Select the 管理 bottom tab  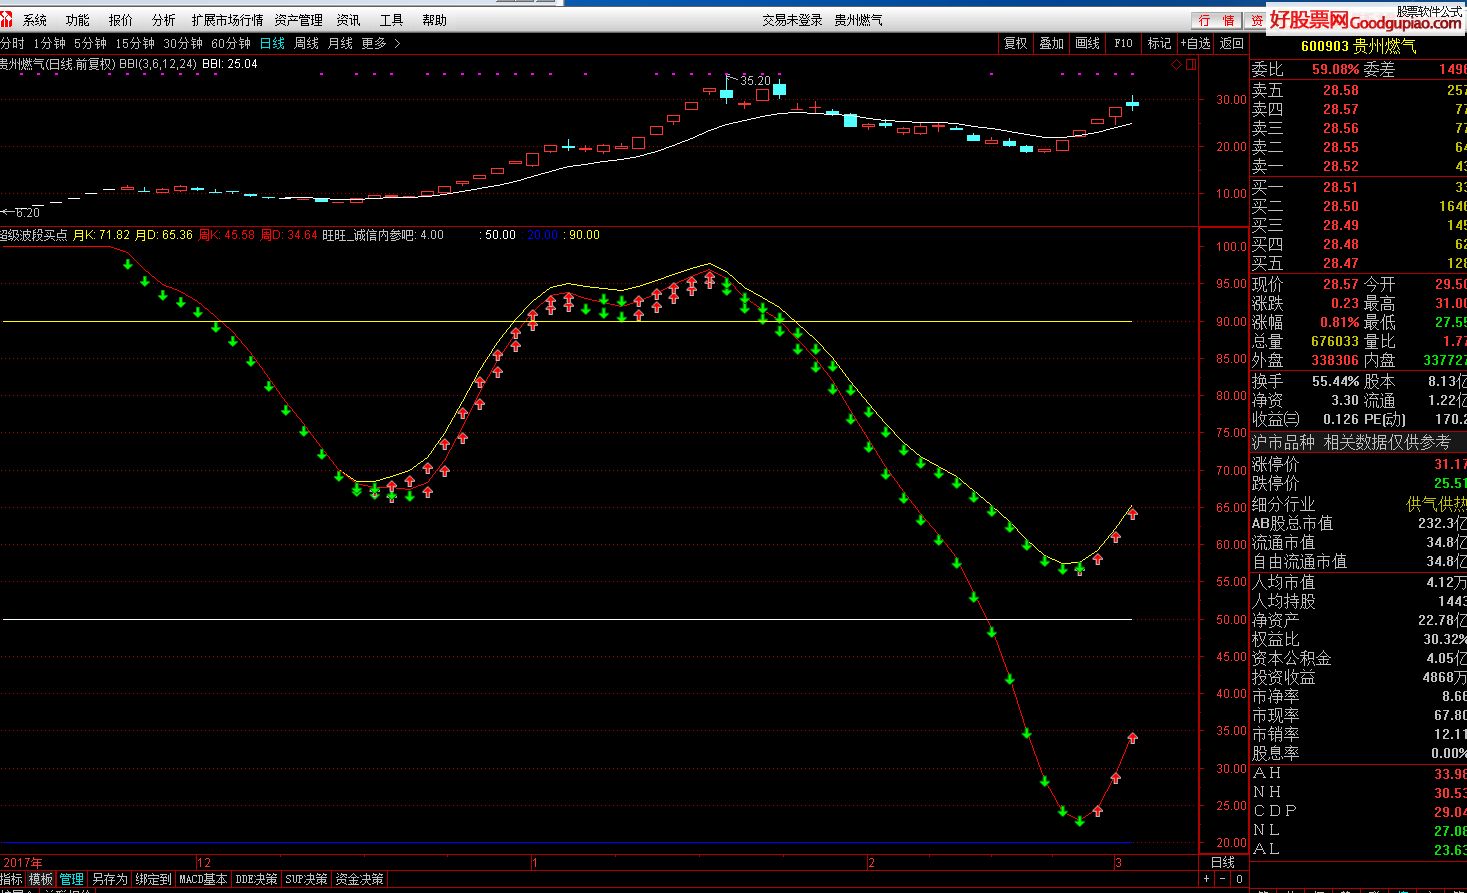[x=72, y=879]
